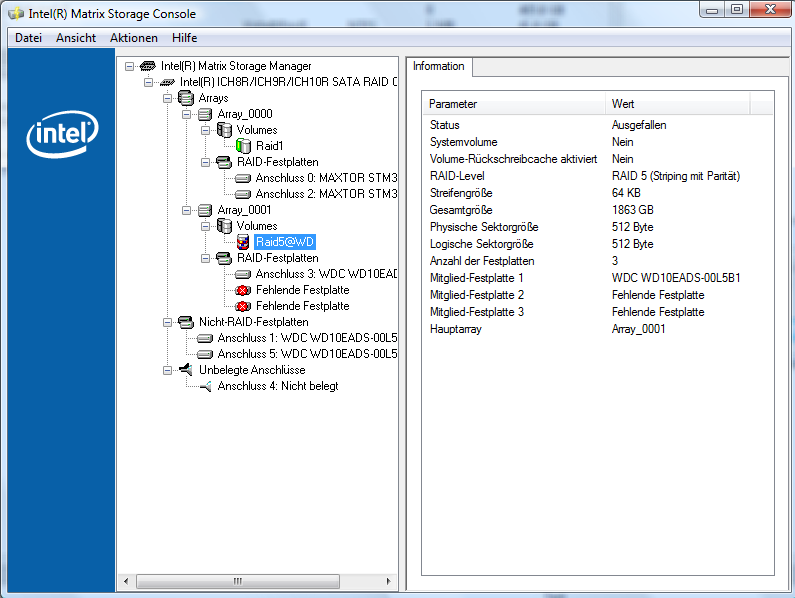Collapse the Array_0000 node
This screenshot has width=795, height=598.
[187, 114]
